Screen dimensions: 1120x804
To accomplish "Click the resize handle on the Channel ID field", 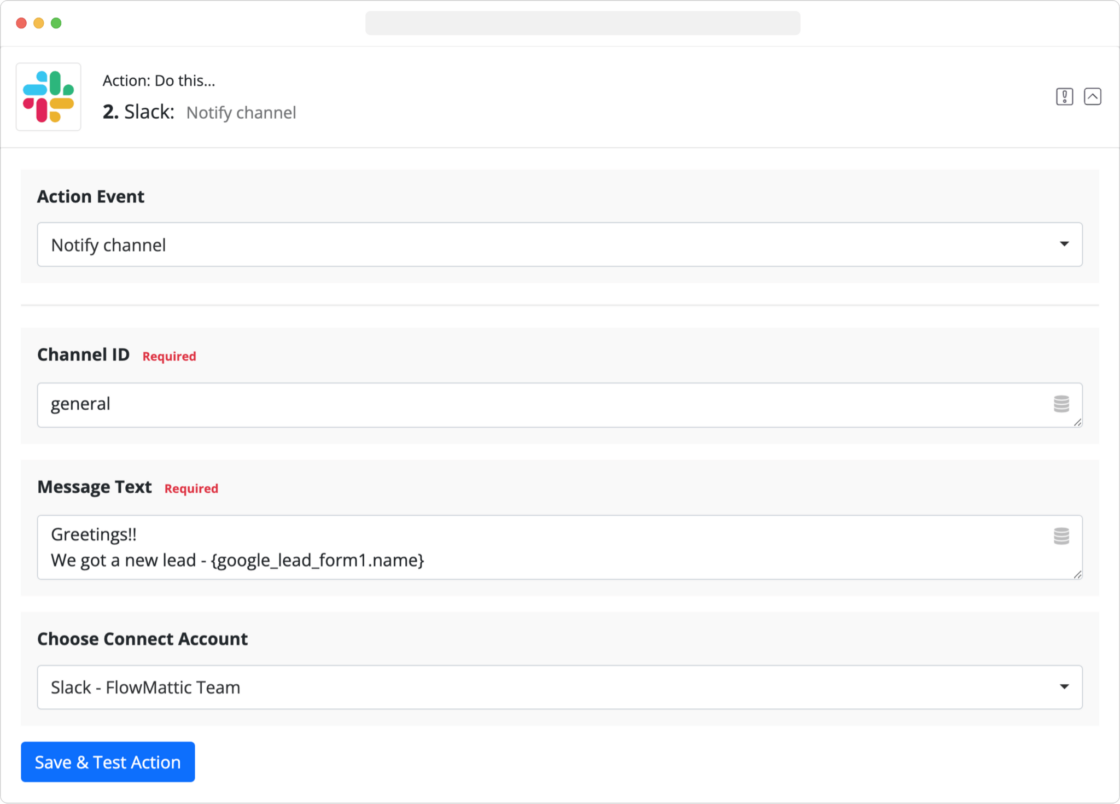I will click(x=1078, y=424).
